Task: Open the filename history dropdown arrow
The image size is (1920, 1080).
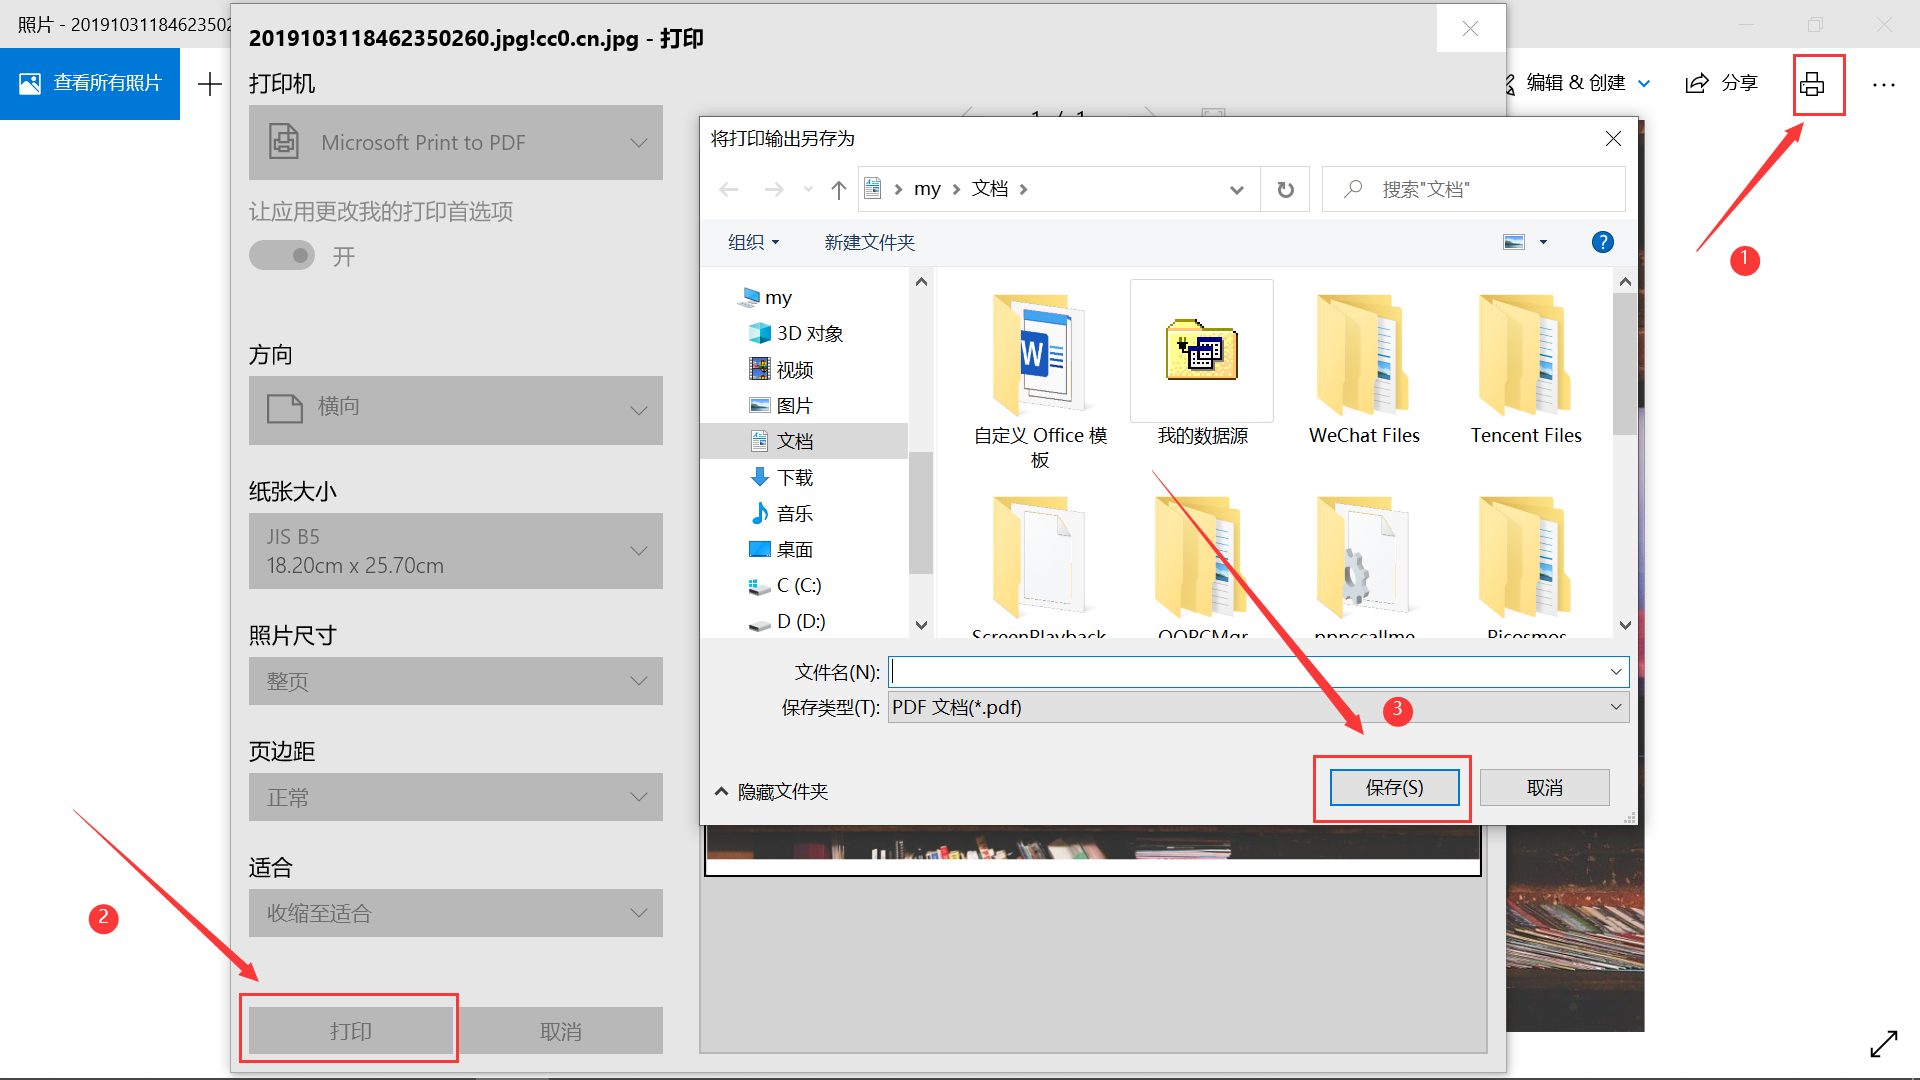Action: click(1616, 672)
